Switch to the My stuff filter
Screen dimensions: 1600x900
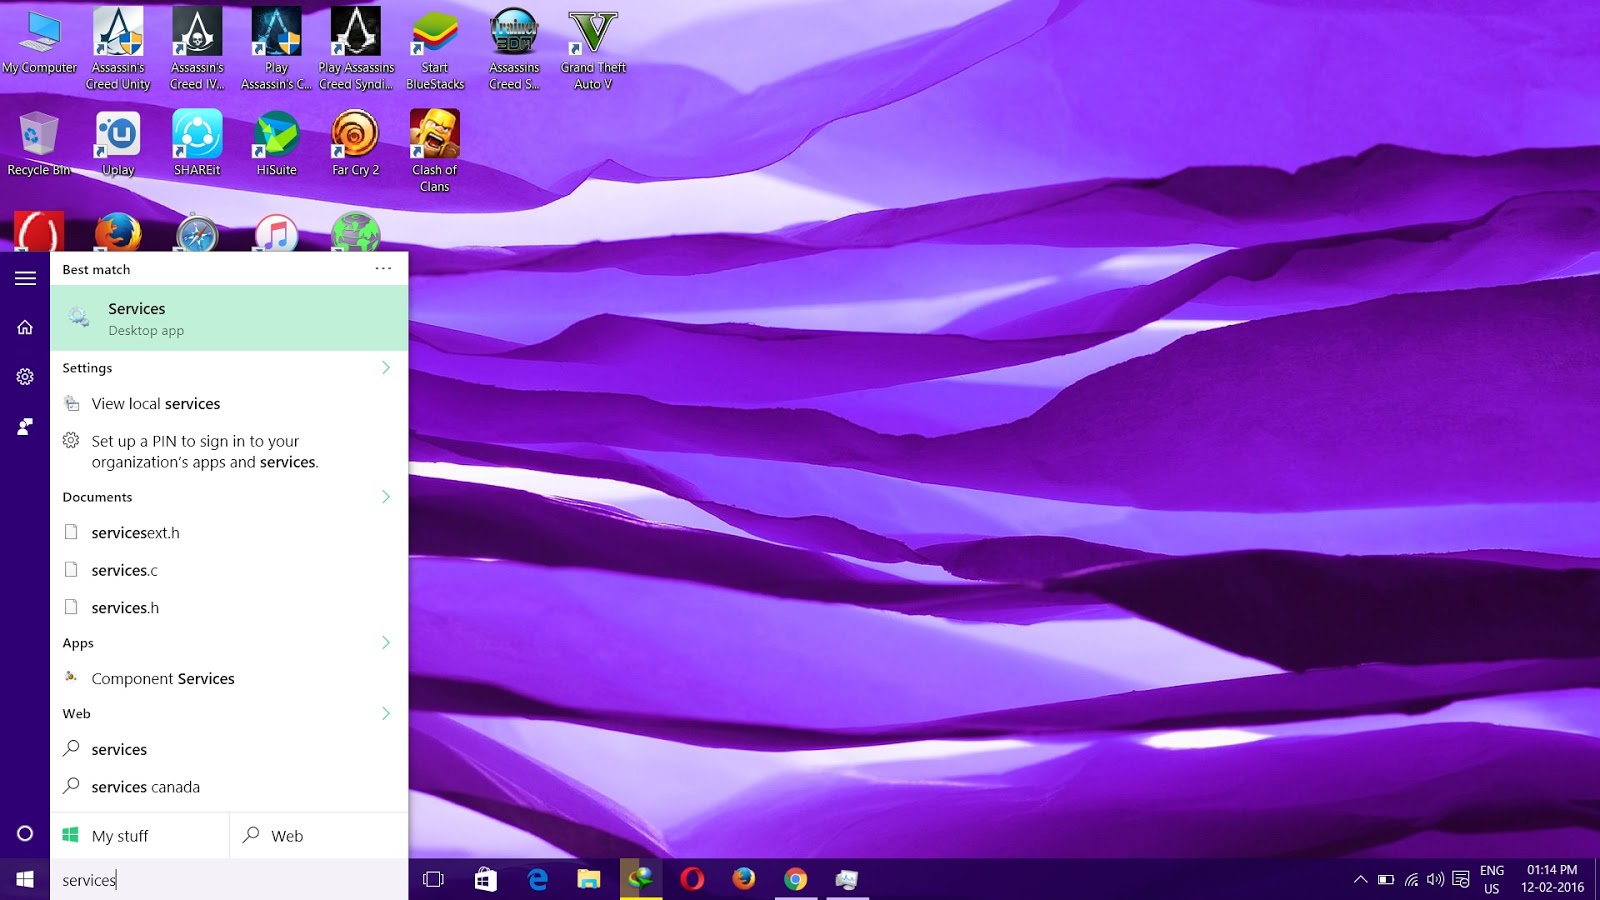[140, 836]
